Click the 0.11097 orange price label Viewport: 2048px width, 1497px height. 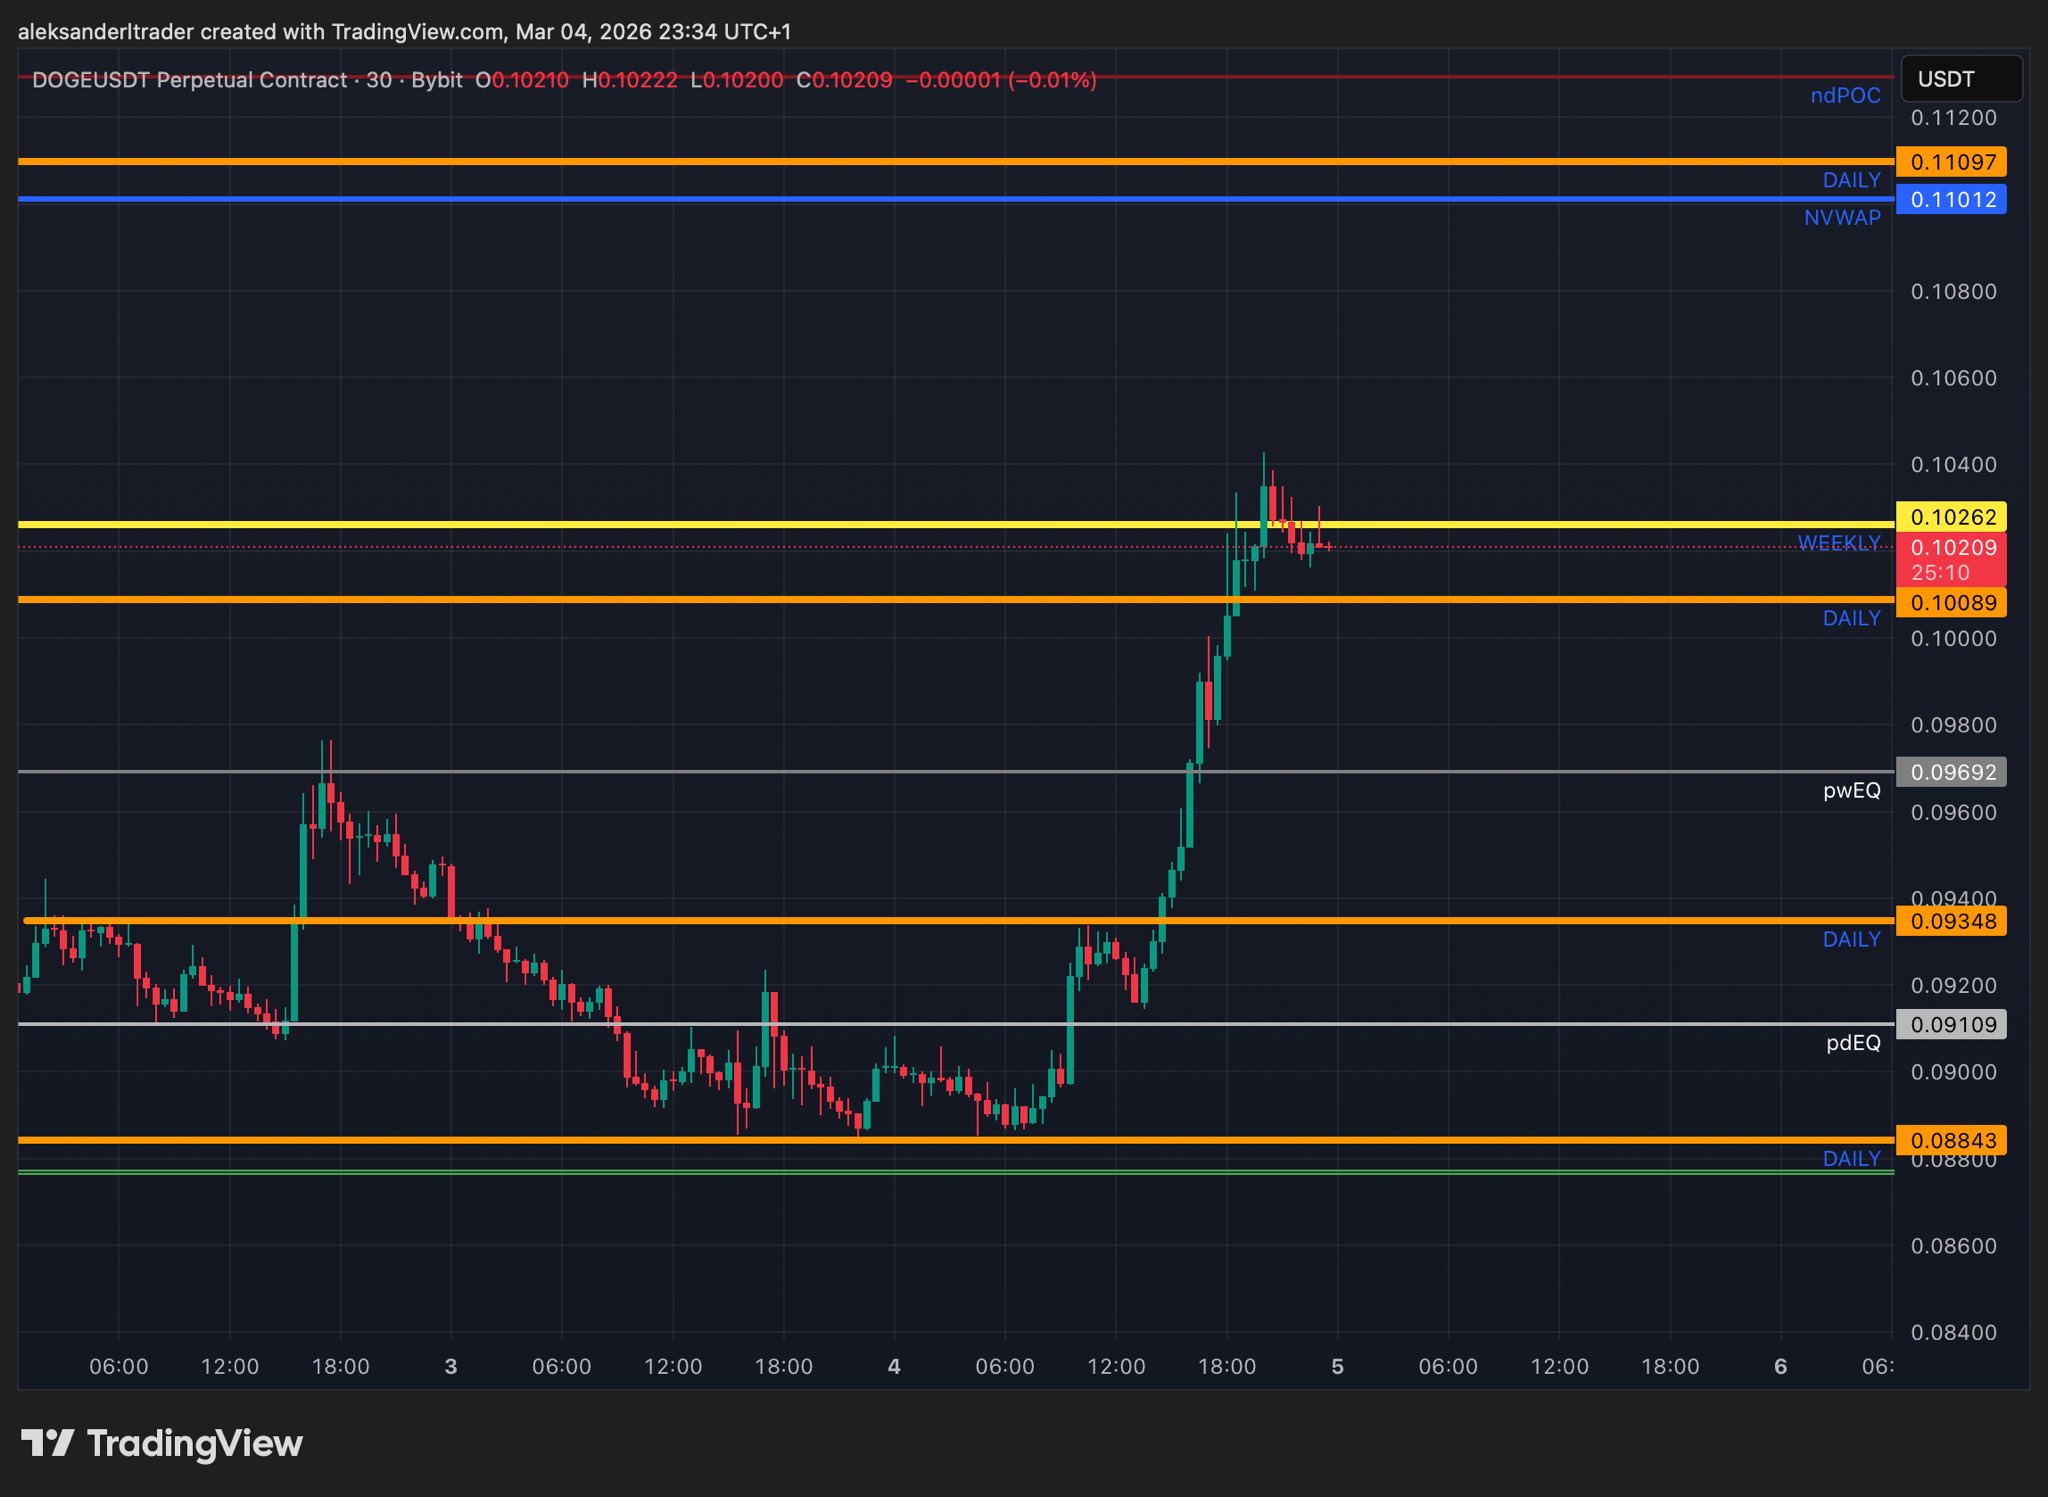click(1951, 162)
